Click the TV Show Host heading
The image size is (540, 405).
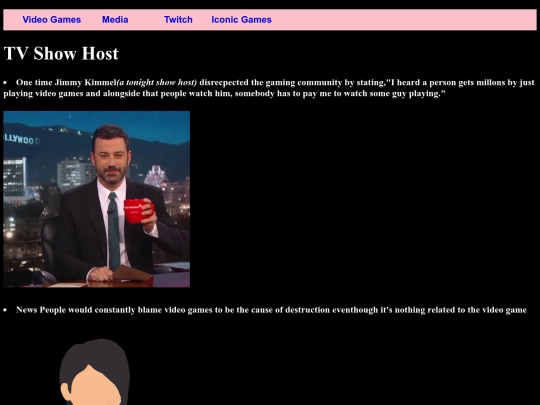61,53
